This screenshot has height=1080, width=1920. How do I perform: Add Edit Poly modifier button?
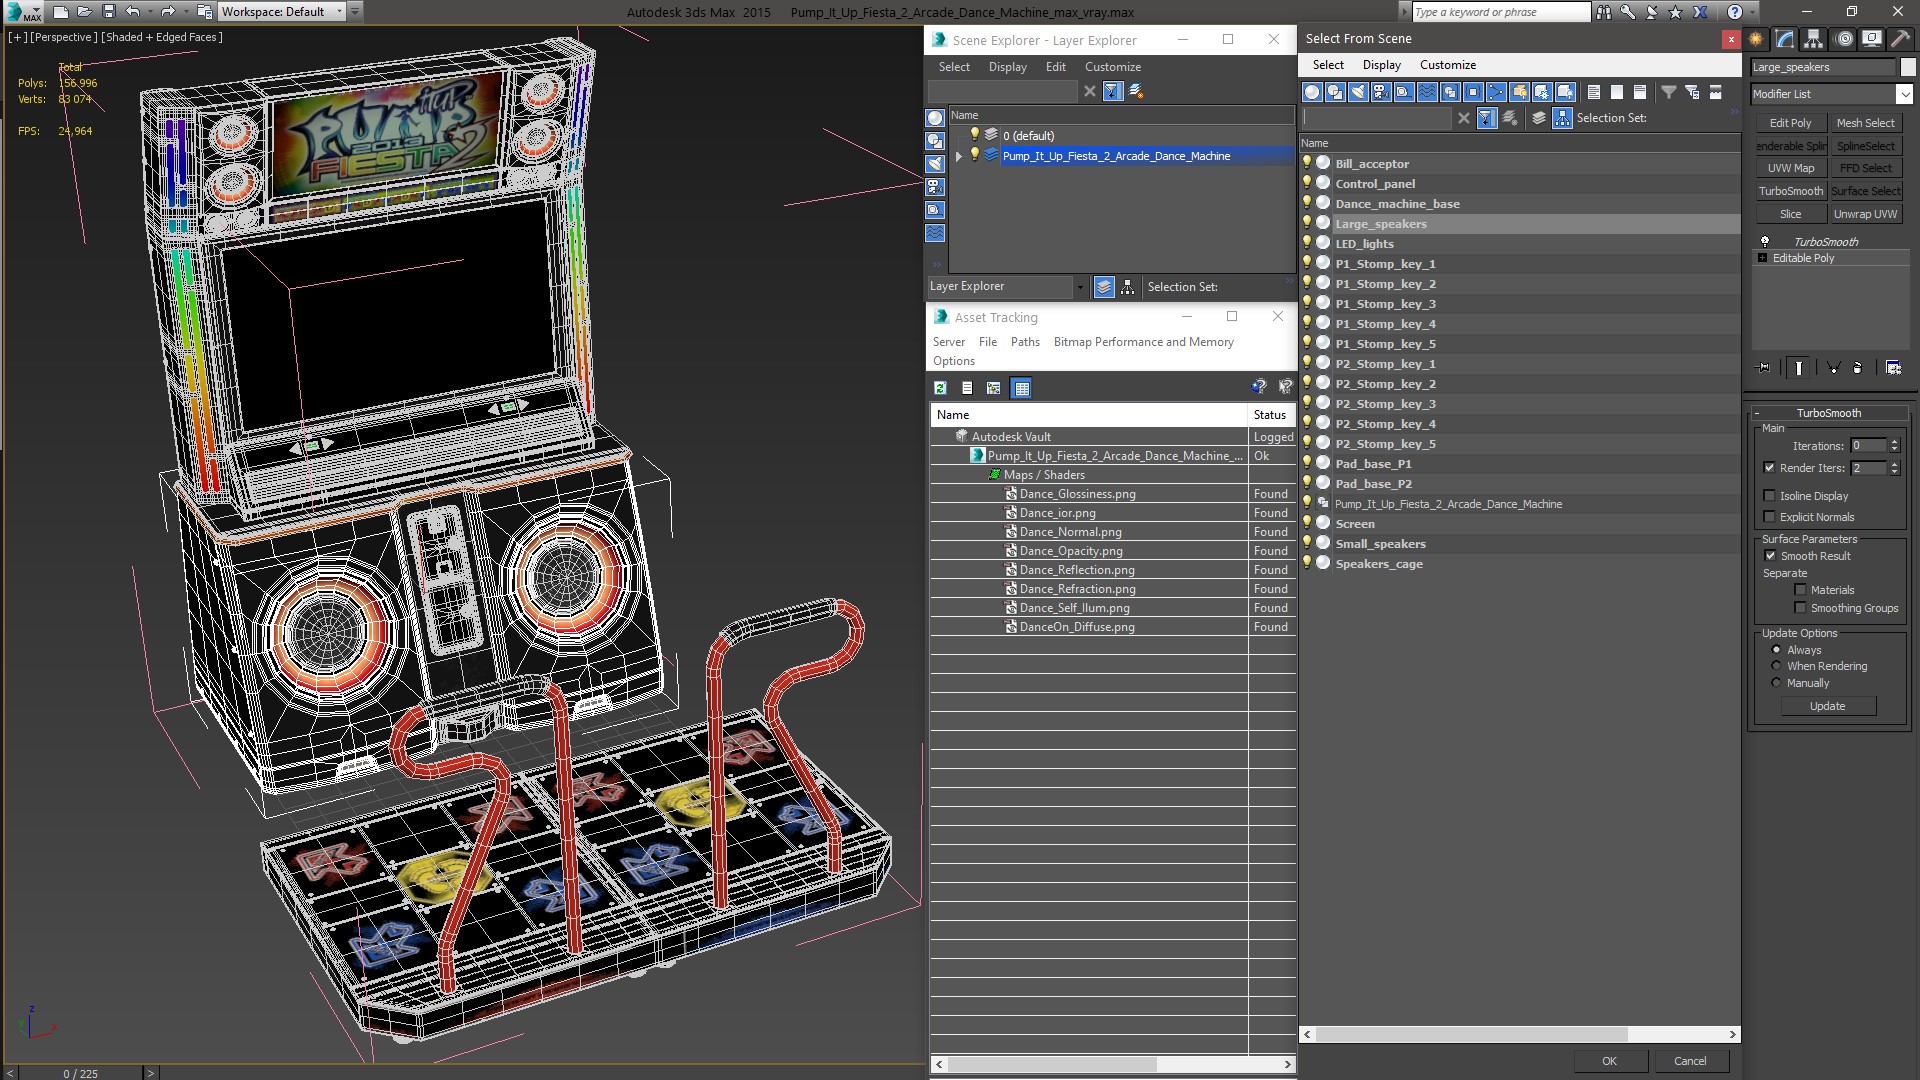1790,123
